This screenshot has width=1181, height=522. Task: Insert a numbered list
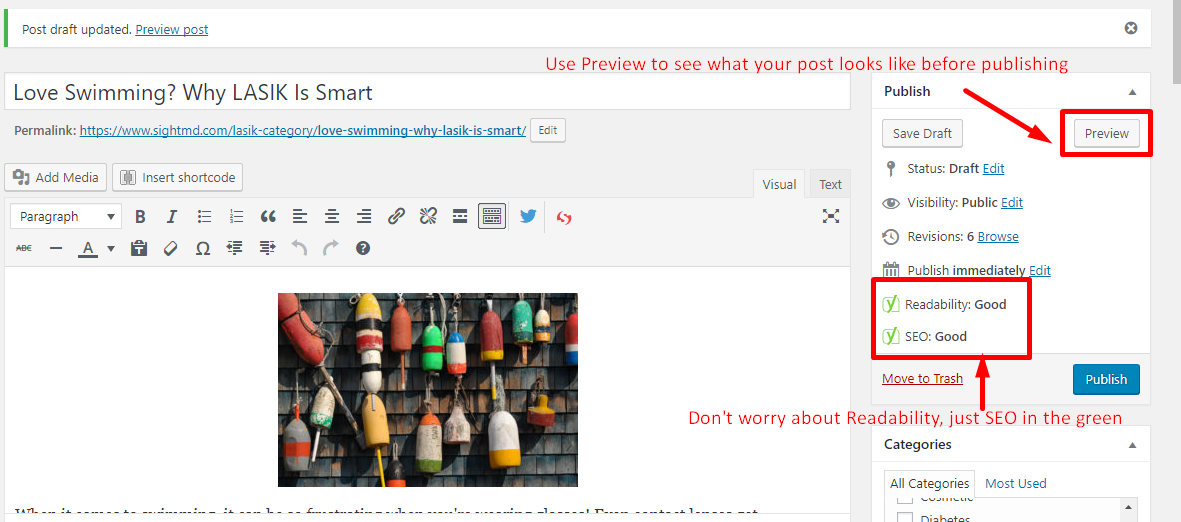point(237,217)
